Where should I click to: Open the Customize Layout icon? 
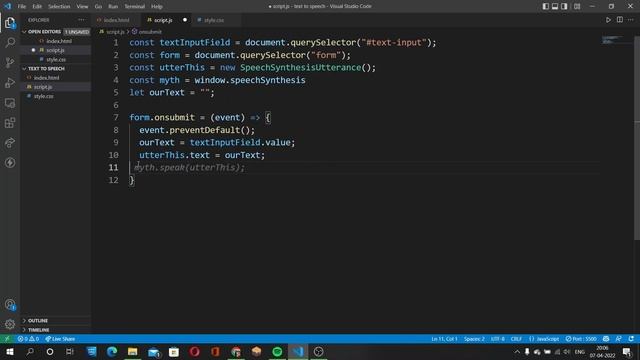(577, 6)
